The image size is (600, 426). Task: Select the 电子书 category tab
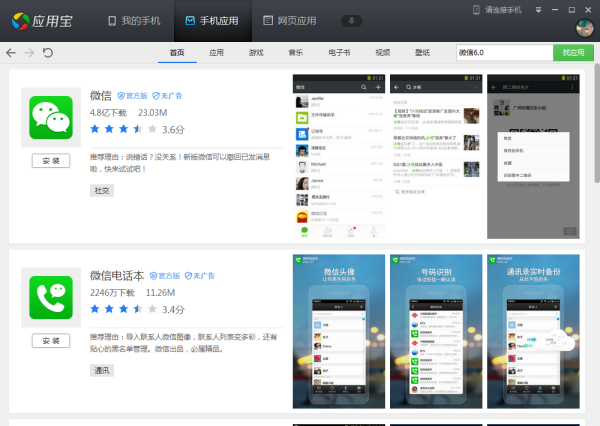339,52
